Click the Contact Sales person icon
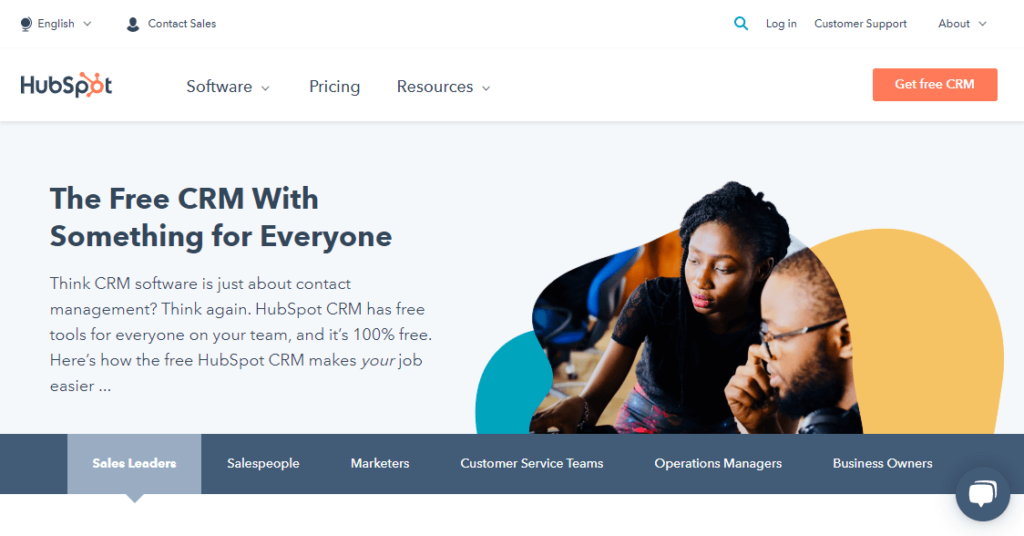Viewport: 1024px width, 536px height. [x=133, y=24]
